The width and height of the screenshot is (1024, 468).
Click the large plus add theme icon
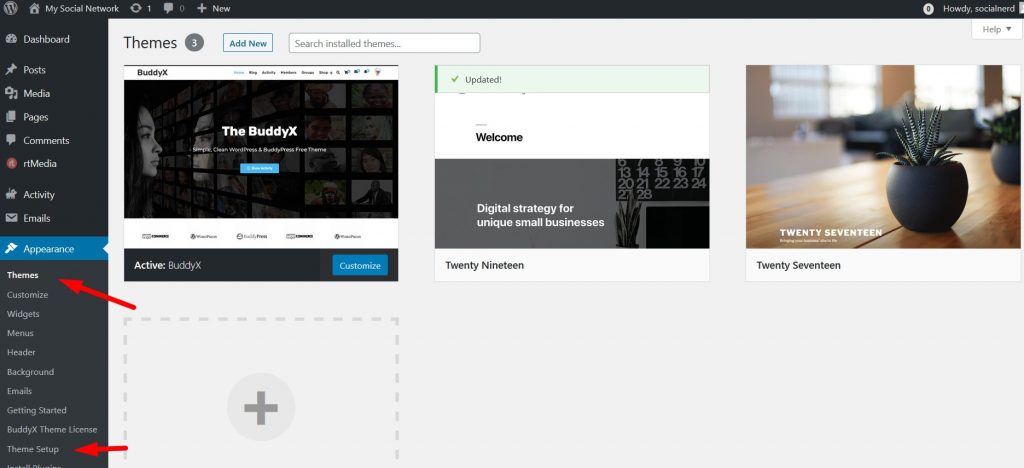261,407
